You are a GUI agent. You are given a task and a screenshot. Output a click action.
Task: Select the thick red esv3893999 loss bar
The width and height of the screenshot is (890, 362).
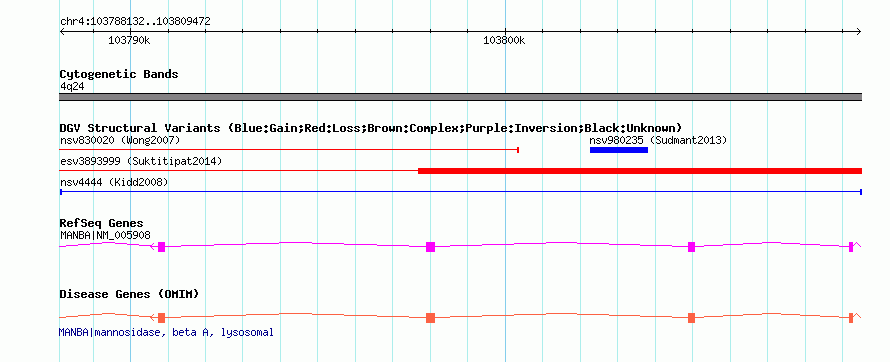[x=640, y=171]
